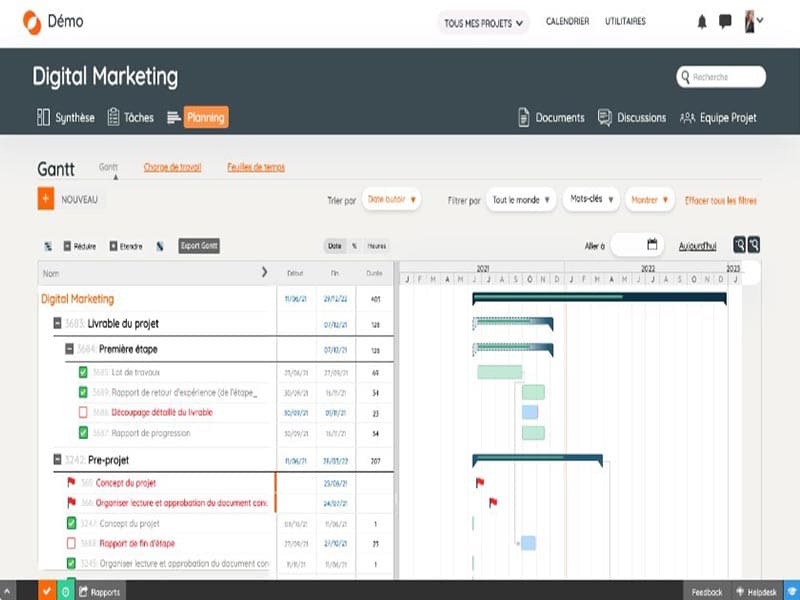
Task: Click the Export Gantt button
Action: coord(199,246)
